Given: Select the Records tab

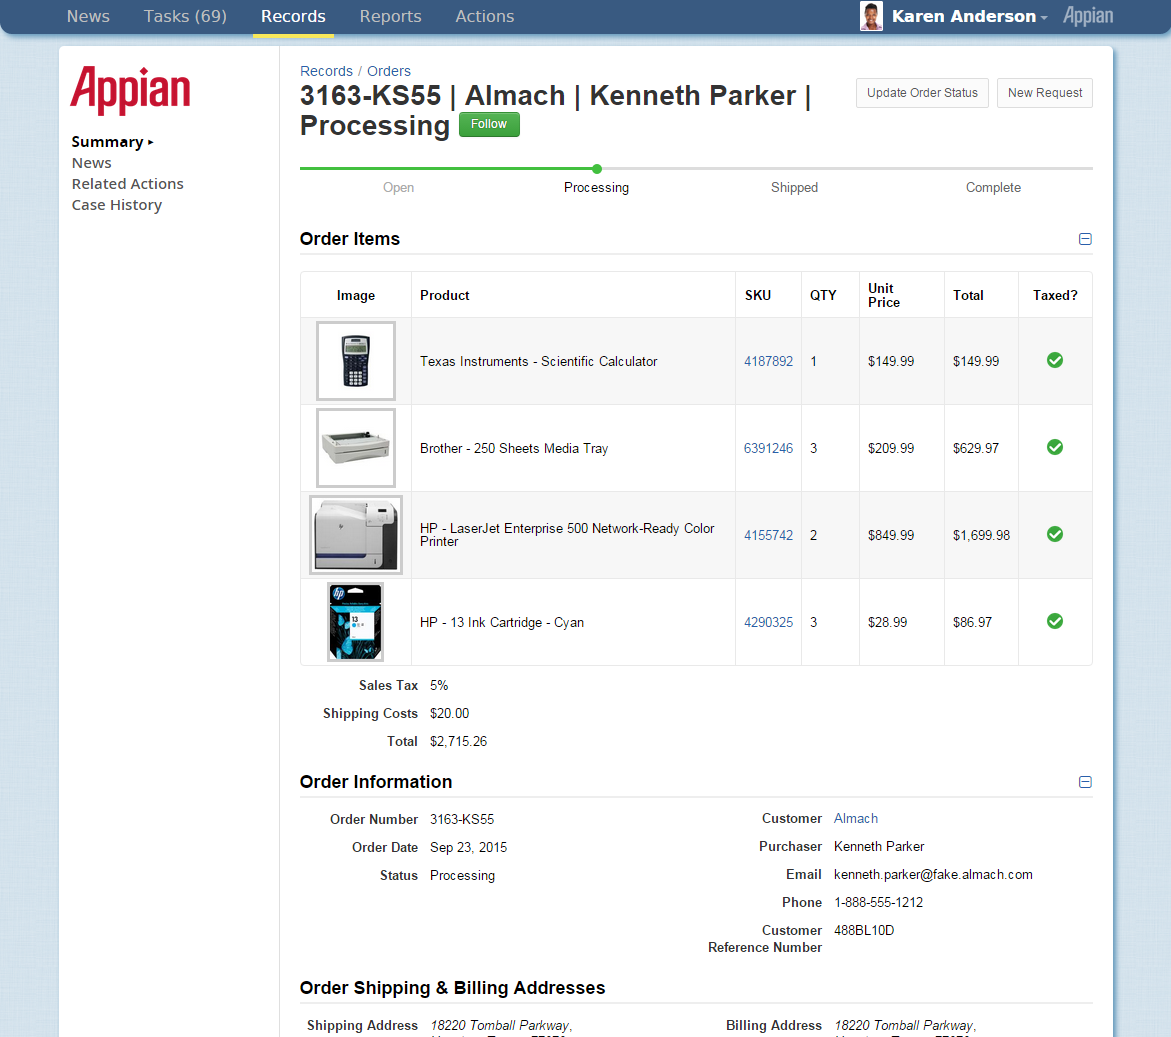Looking at the screenshot, I should [293, 16].
